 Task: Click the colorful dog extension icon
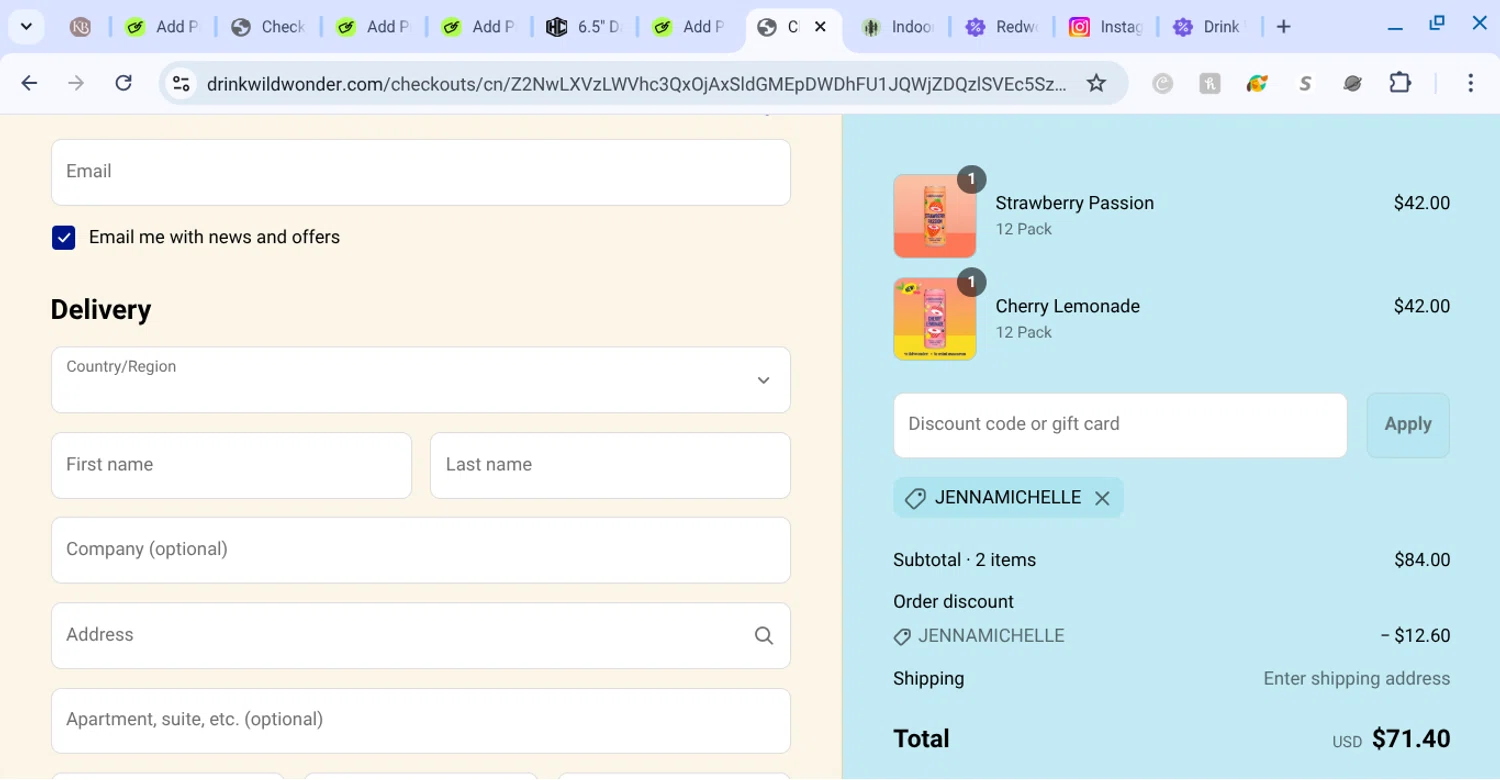1257,84
